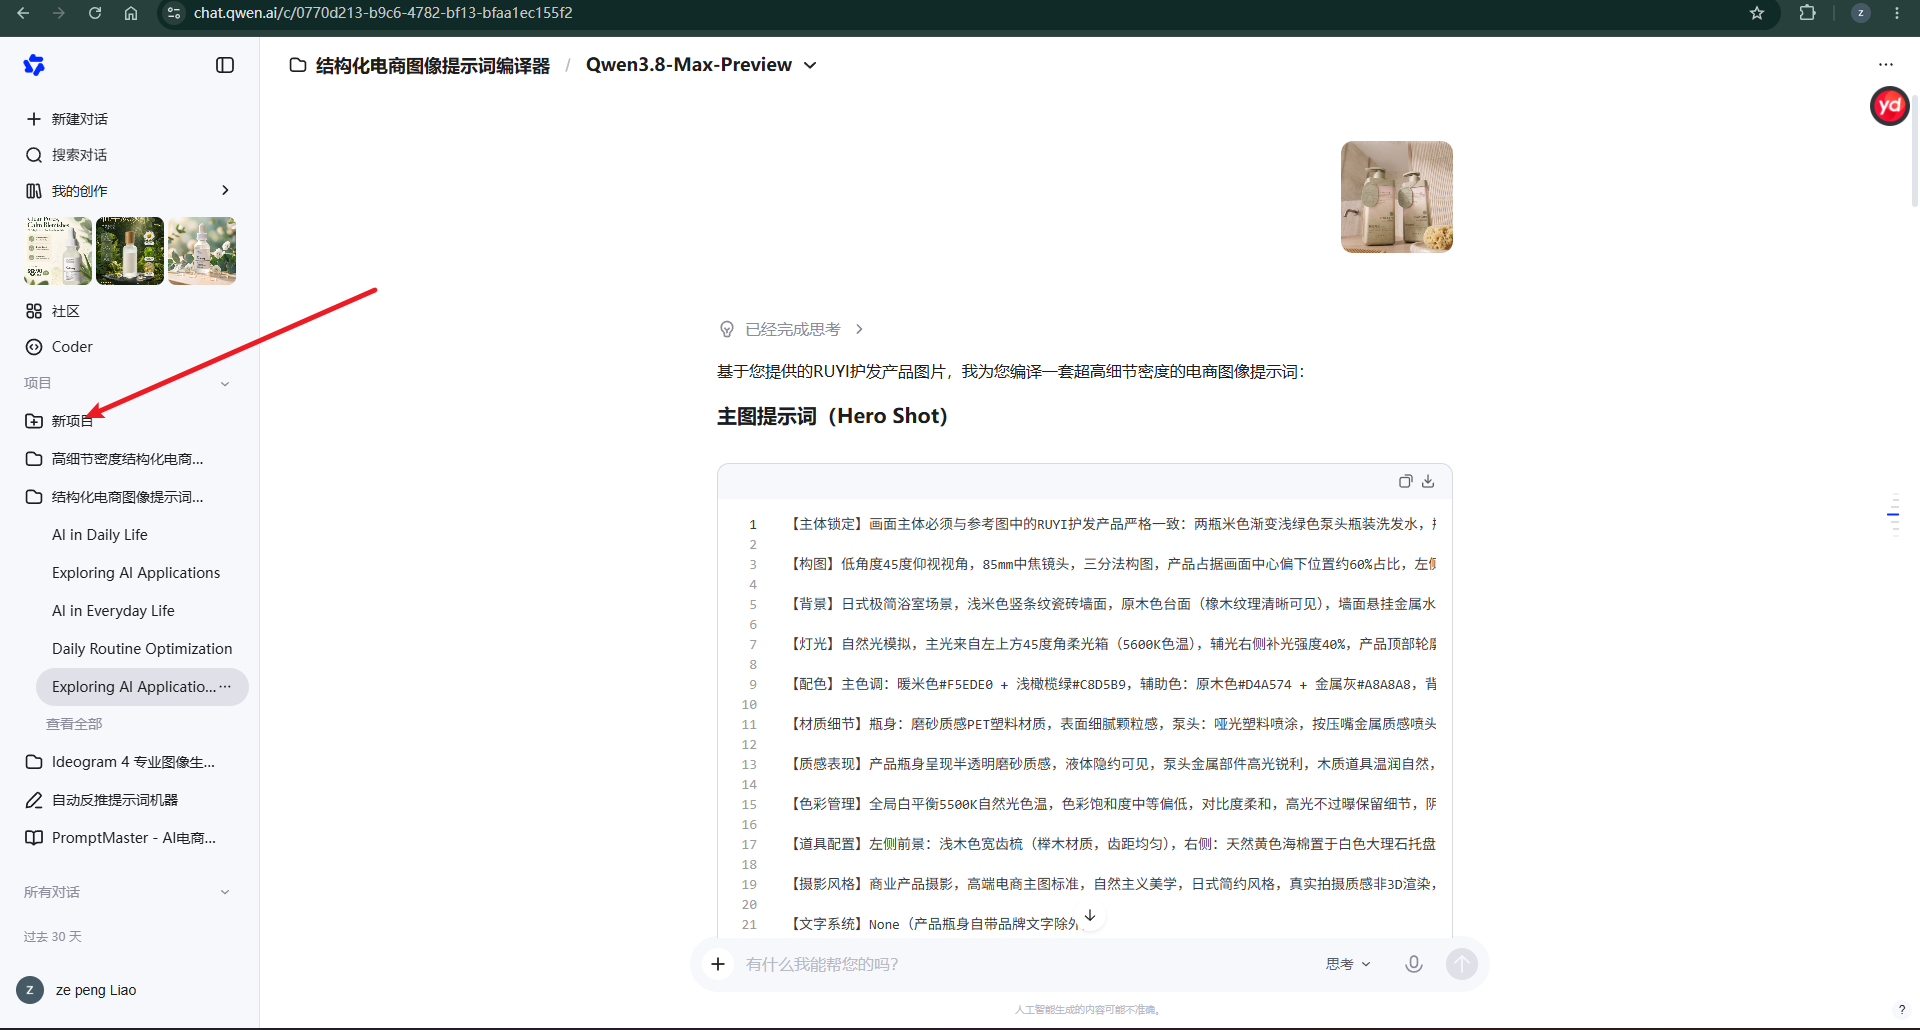Open browser three-dot menu
The width and height of the screenshot is (1920, 1030).
(x=1897, y=13)
